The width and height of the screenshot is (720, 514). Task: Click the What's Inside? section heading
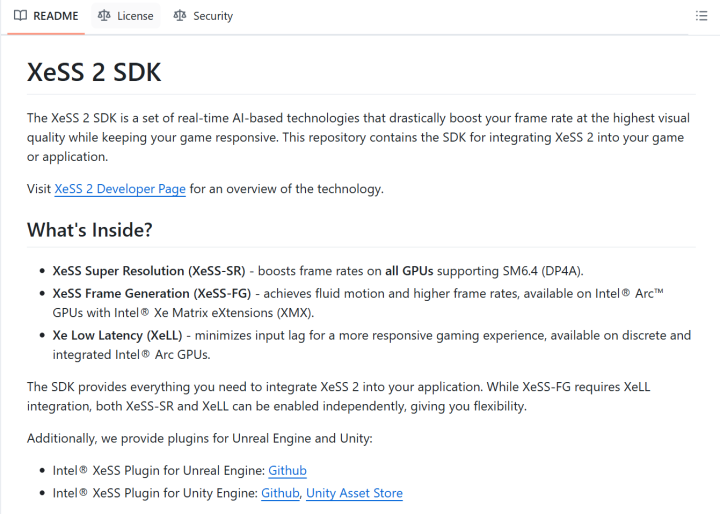(90, 230)
